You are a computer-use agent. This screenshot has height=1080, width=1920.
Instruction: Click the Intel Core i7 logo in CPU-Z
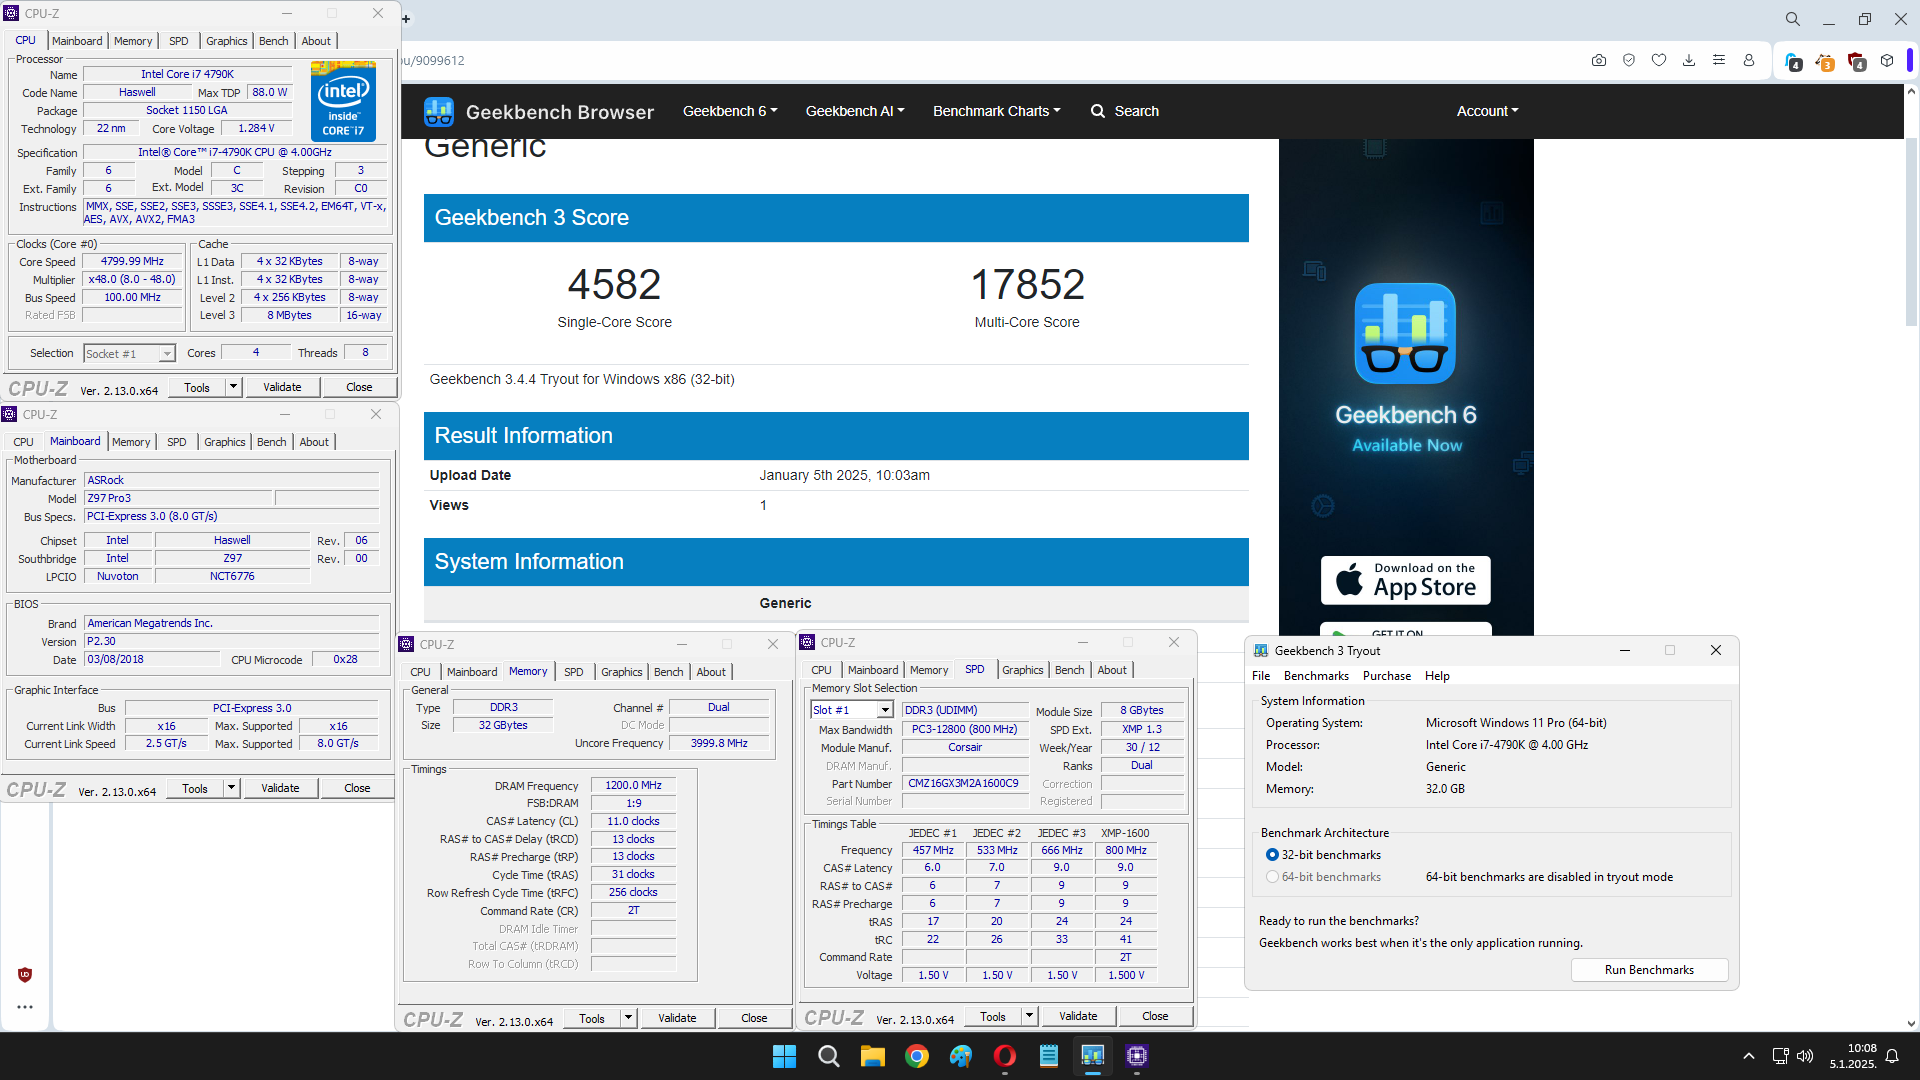point(343,100)
